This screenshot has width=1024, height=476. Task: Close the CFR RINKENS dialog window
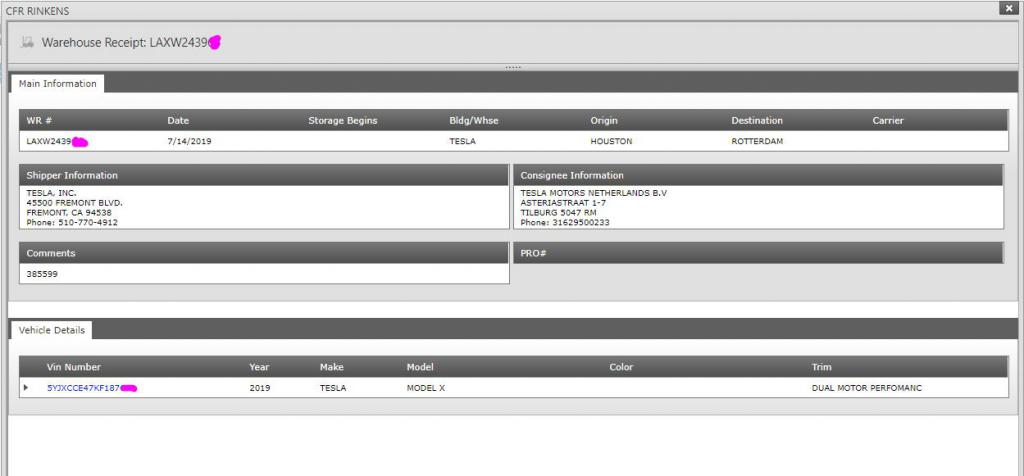[x=1006, y=9]
